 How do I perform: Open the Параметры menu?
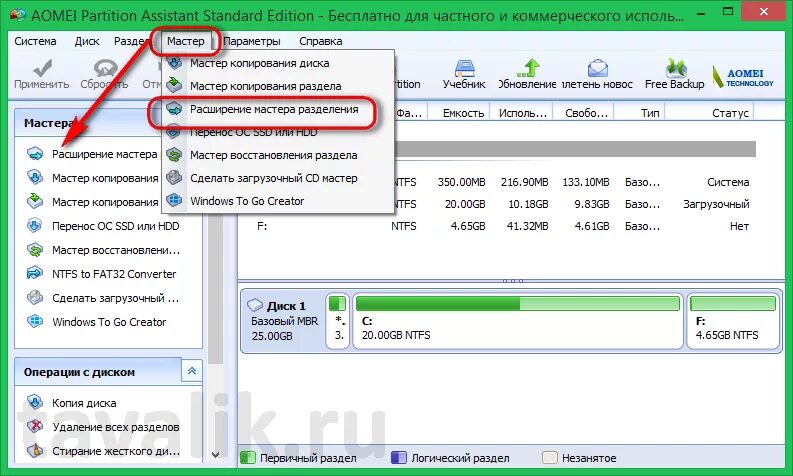point(252,41)
